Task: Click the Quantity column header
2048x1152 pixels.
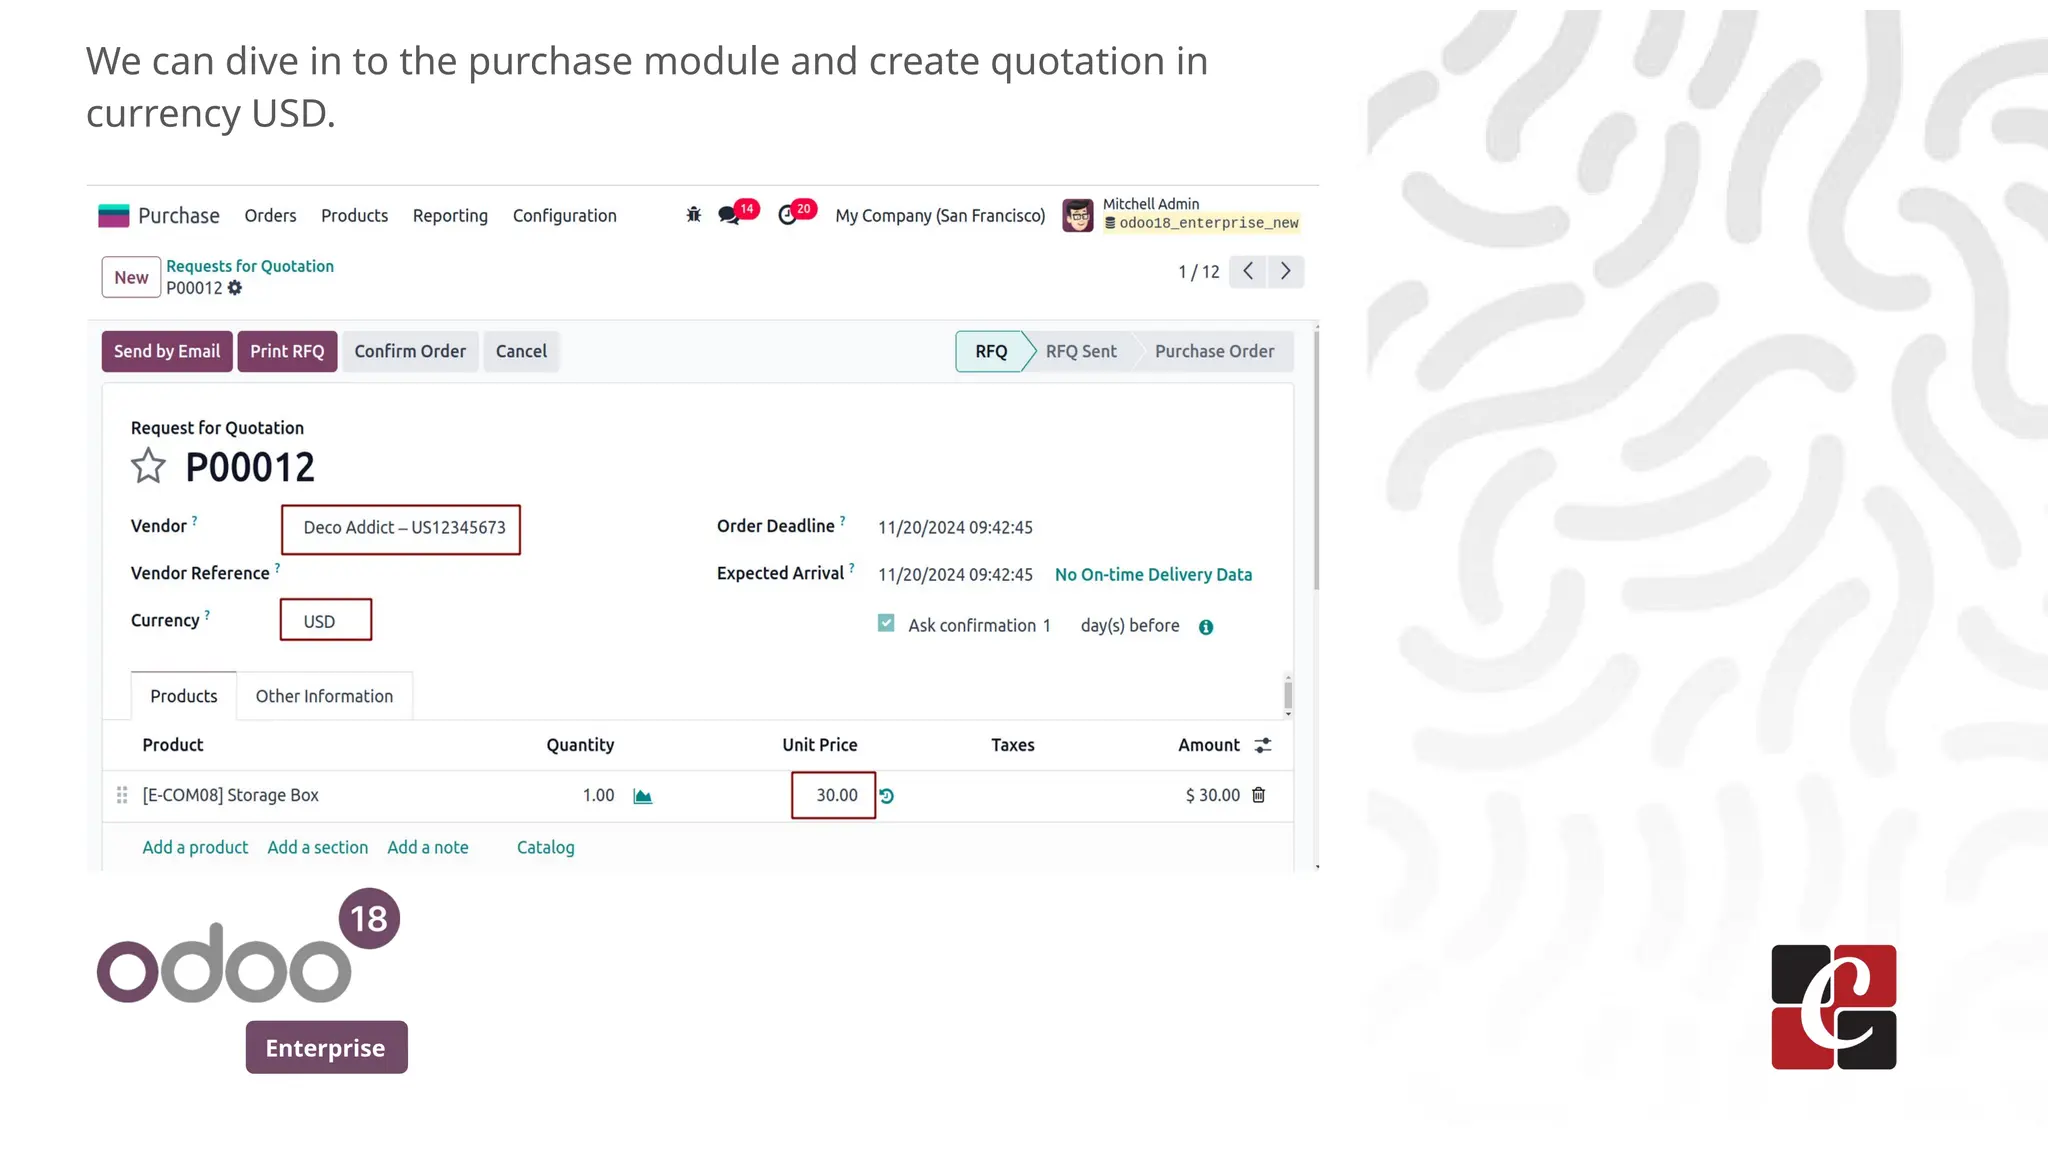Action: click(x=580, y=745)
